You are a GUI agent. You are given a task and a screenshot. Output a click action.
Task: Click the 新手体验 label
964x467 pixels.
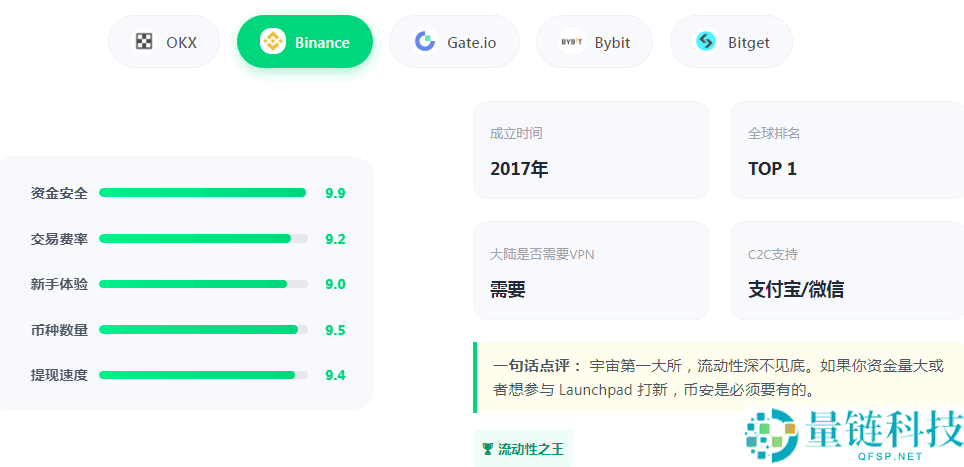click(59, 285)
